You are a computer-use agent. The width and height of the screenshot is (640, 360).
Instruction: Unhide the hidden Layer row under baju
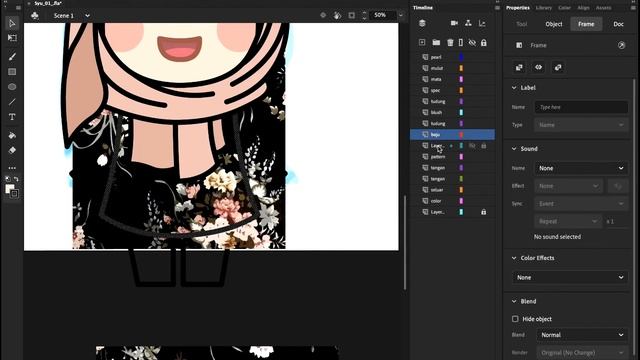[472, 146]
